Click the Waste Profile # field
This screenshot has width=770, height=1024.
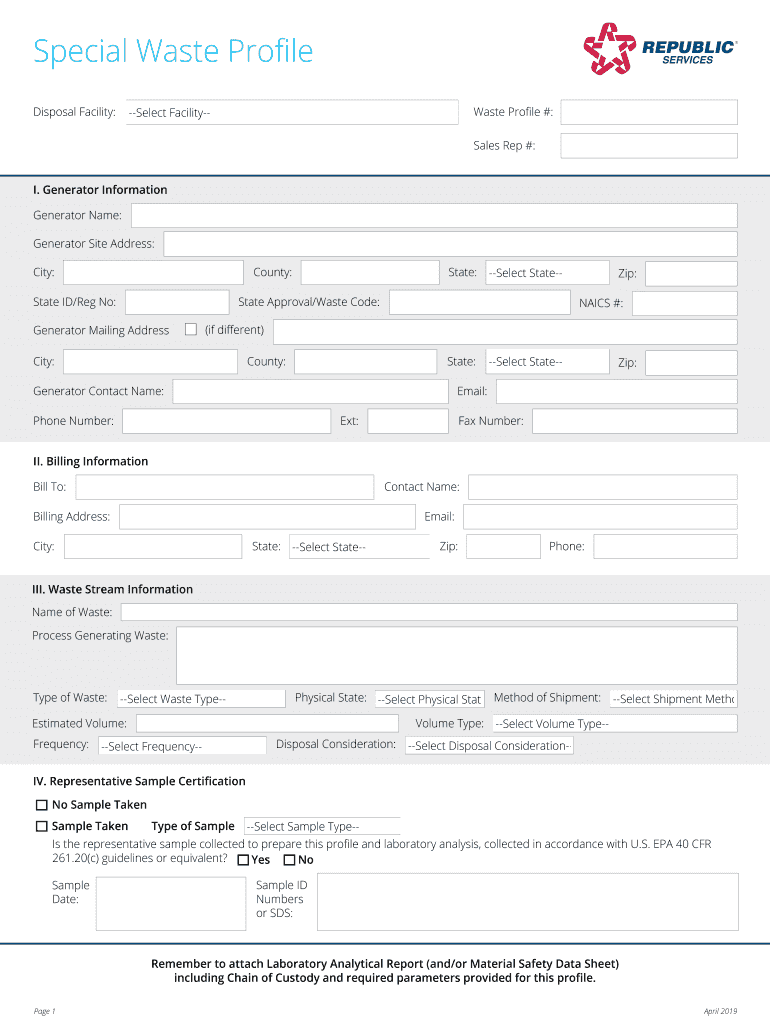pos(648,112)
